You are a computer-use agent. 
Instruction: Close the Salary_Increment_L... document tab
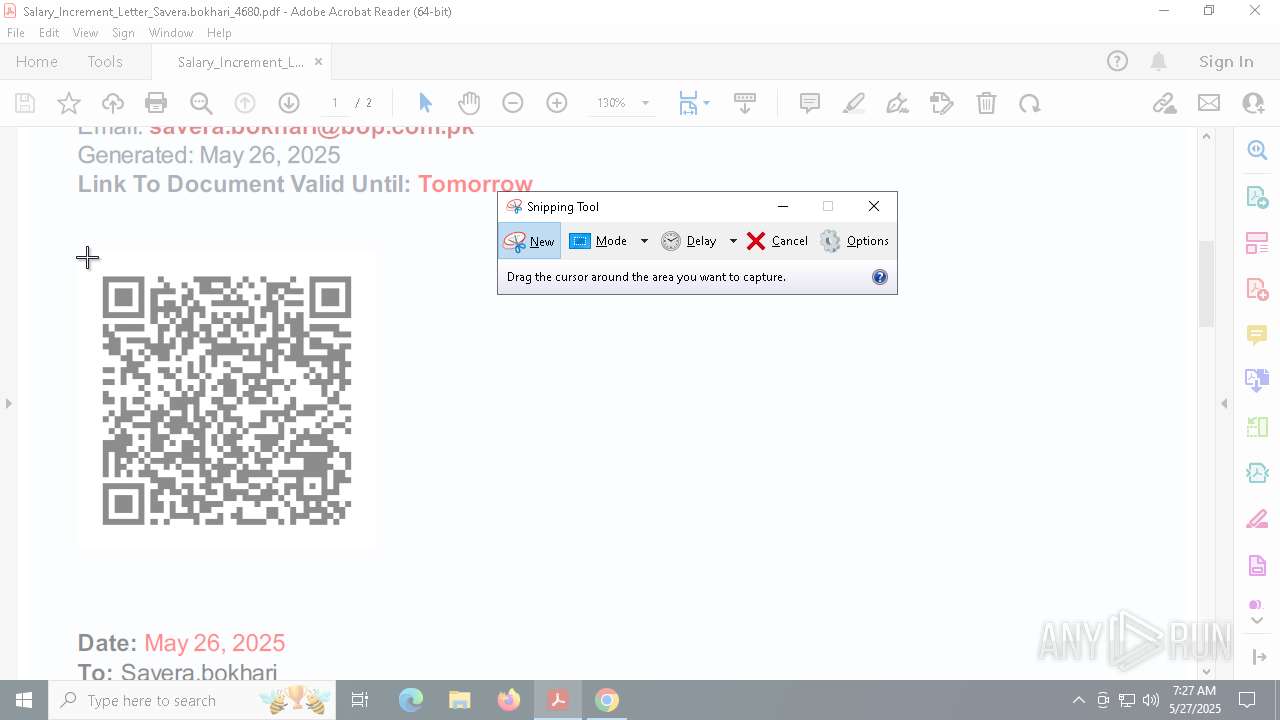pos(318,62)
